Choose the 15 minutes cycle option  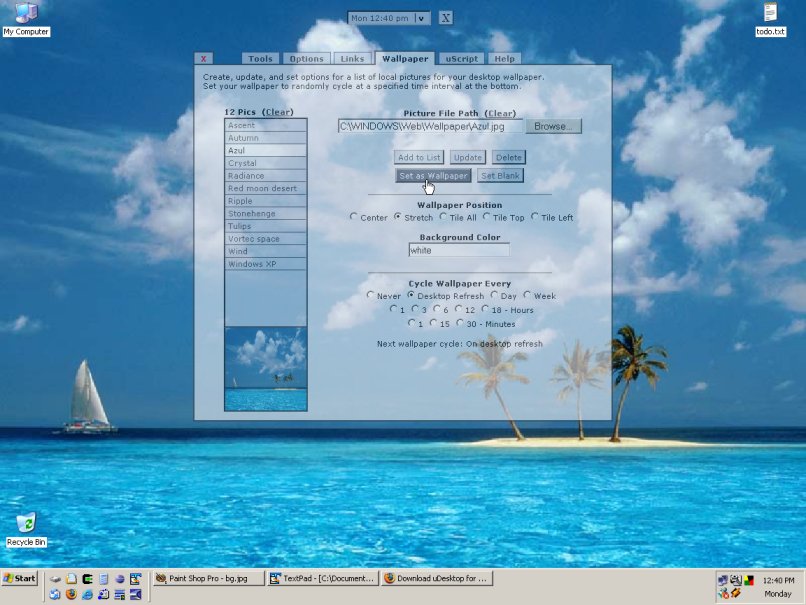click(433, 323)
